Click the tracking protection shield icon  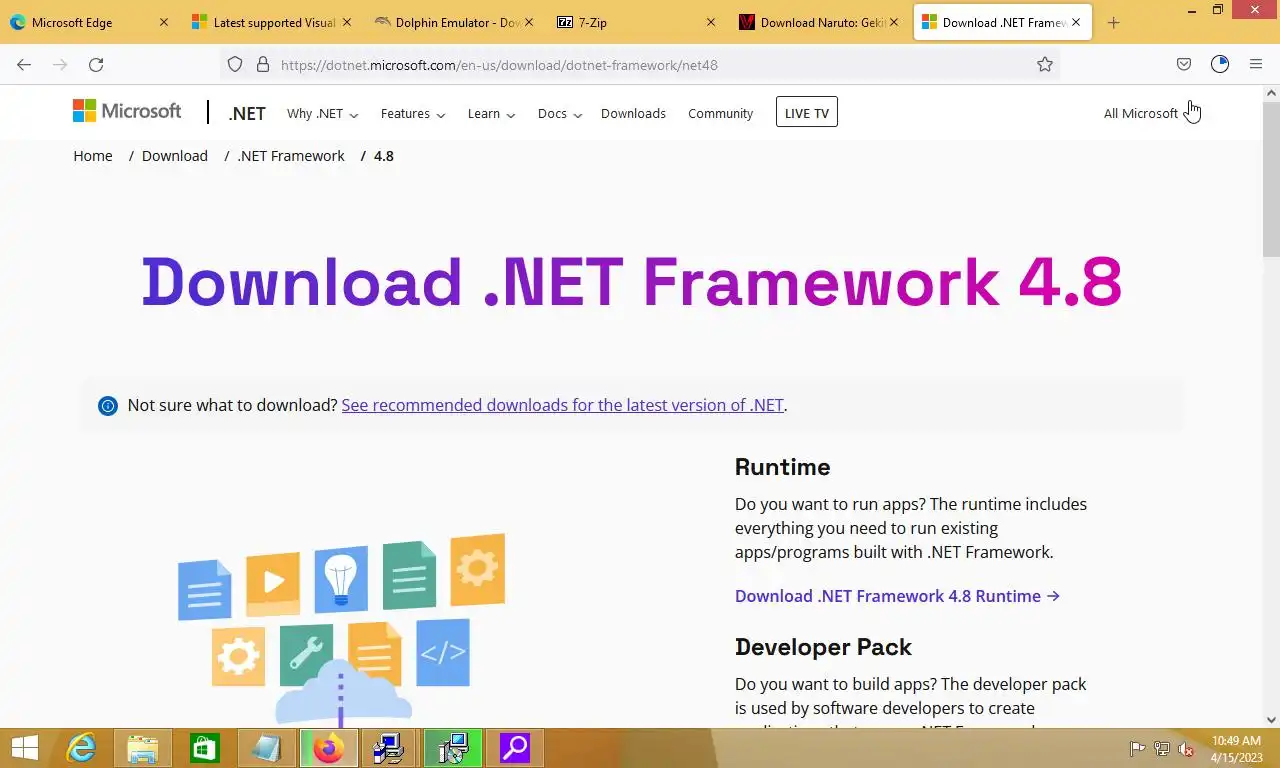tap(235, 64)
